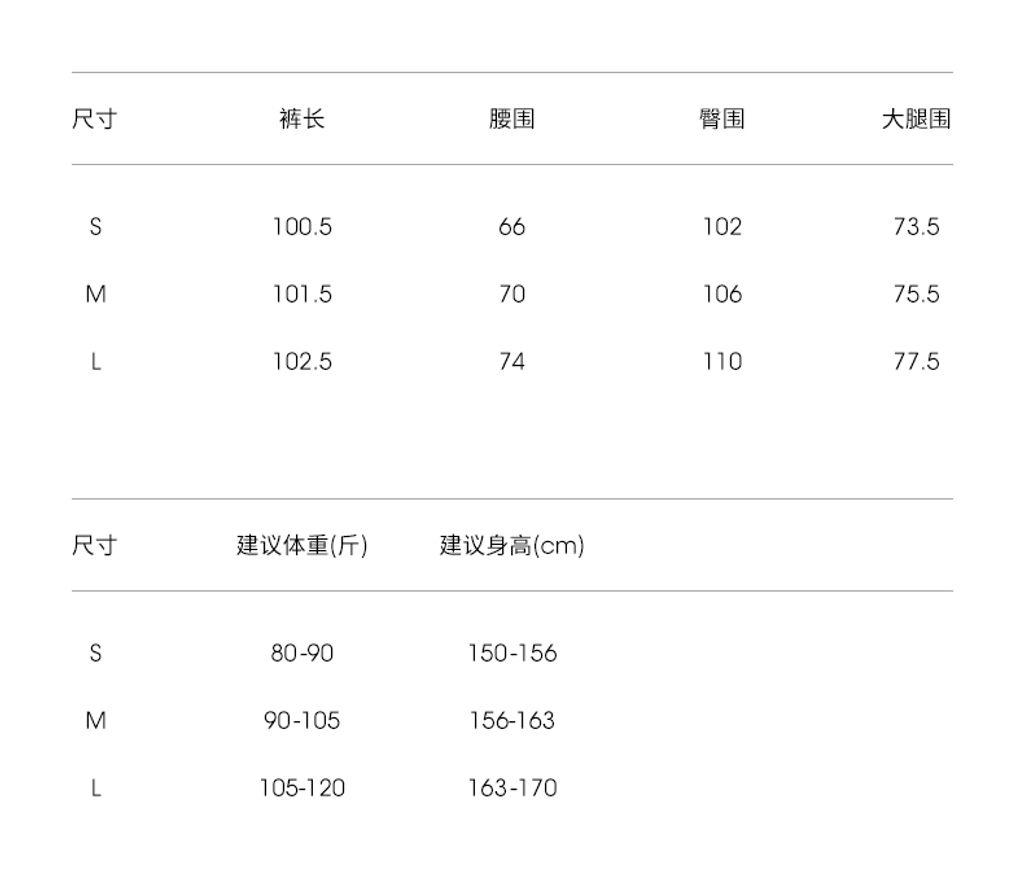Select the 105-120 weight range
The height and width of the screenshot is (879, 1024).
302,788
